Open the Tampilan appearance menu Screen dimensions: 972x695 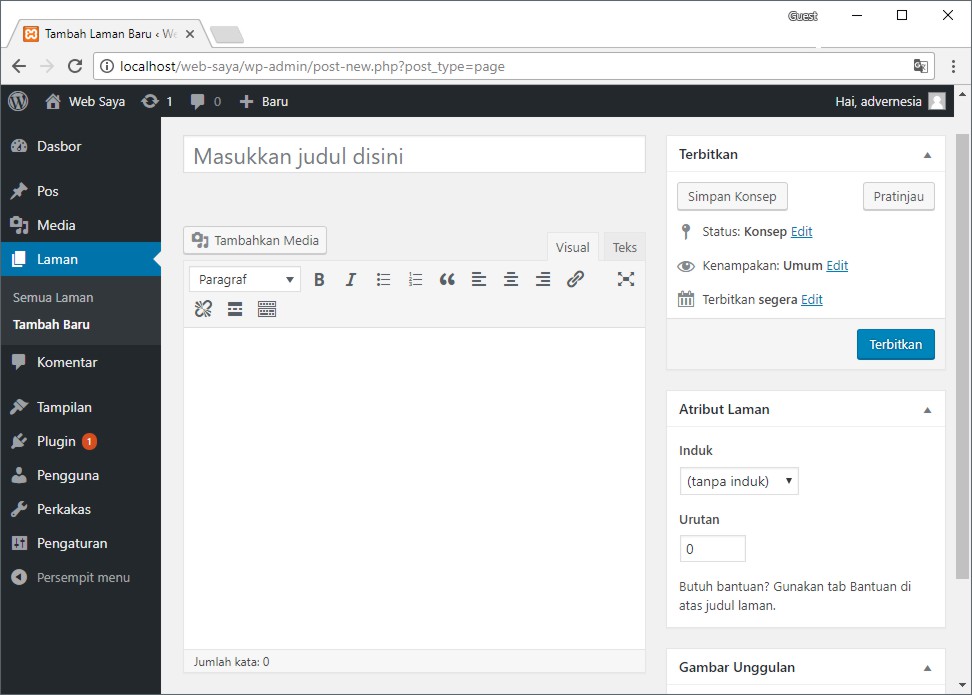(x=81, y=407)
